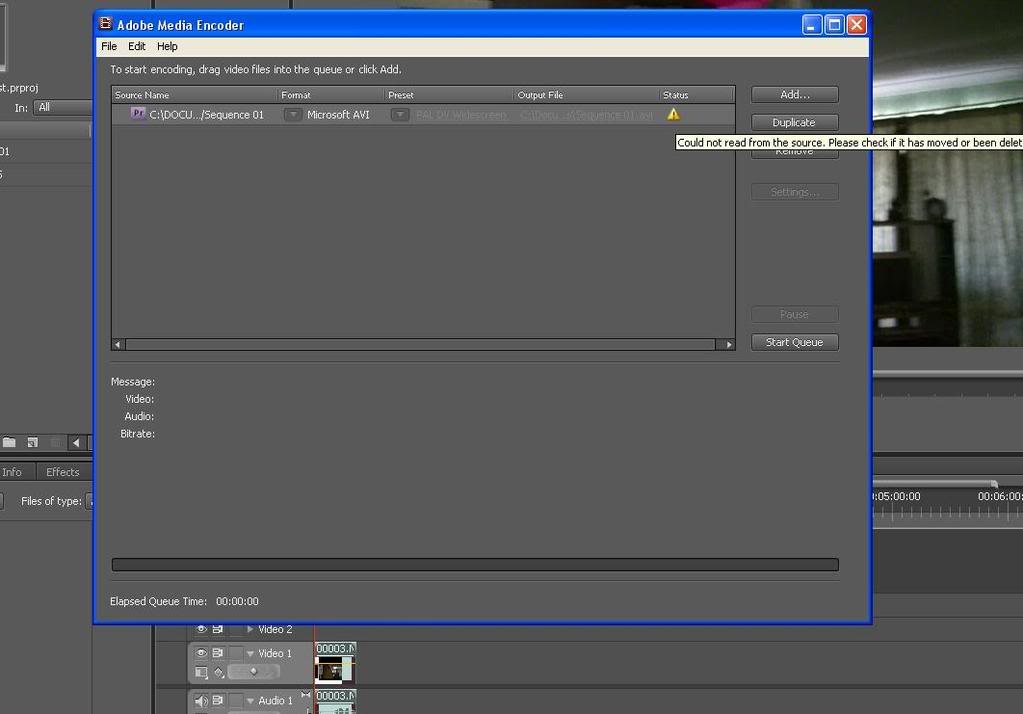Screen dimensions: 1023x714
Task: Click the Add button
Action: click(x=793, y=94)
